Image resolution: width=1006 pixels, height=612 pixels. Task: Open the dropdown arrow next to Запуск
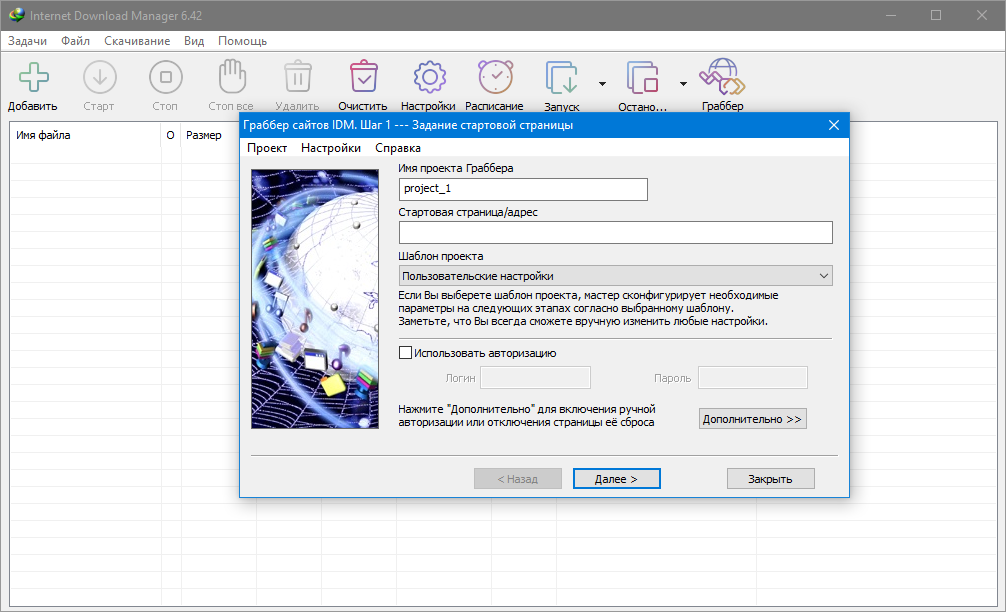click(602, 84)
